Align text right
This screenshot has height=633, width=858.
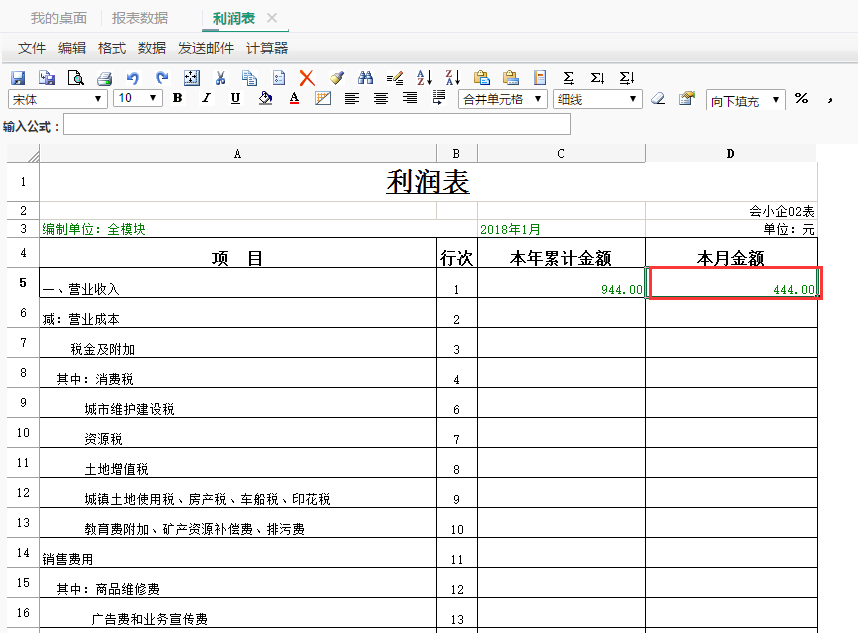pos(410,98)
